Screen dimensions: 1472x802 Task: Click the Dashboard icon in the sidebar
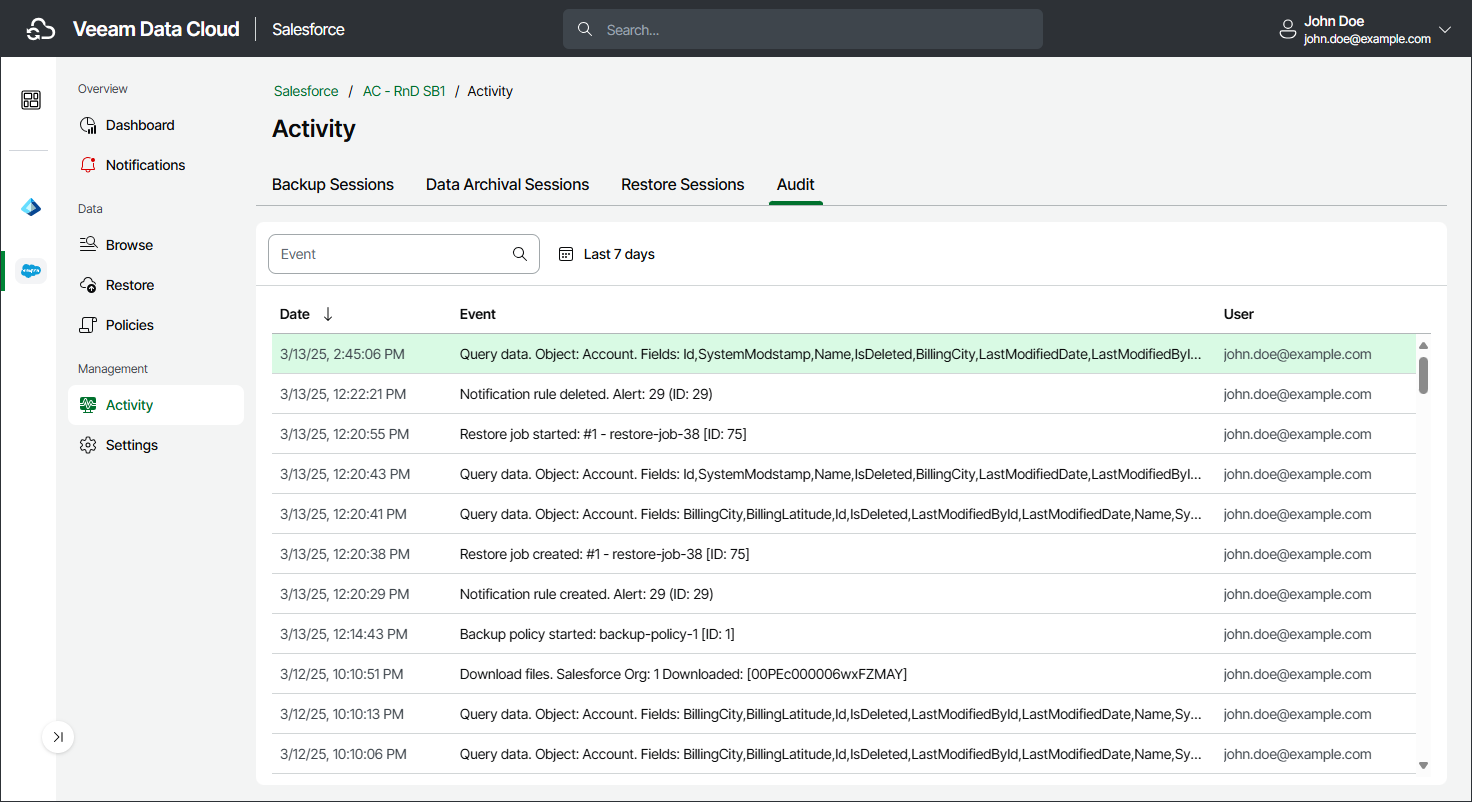click(88, 125)
